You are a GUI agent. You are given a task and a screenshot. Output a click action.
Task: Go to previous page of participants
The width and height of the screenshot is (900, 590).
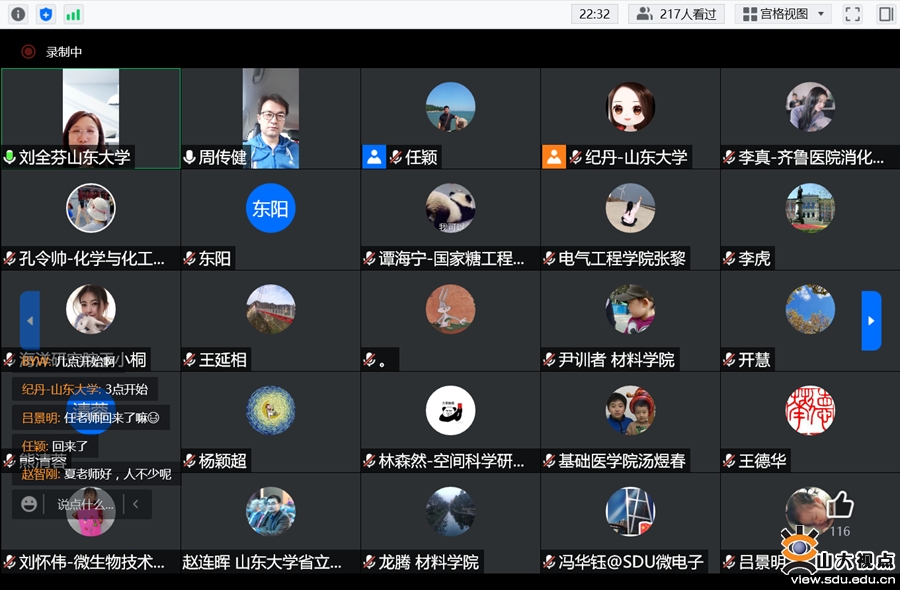(30, 320)
